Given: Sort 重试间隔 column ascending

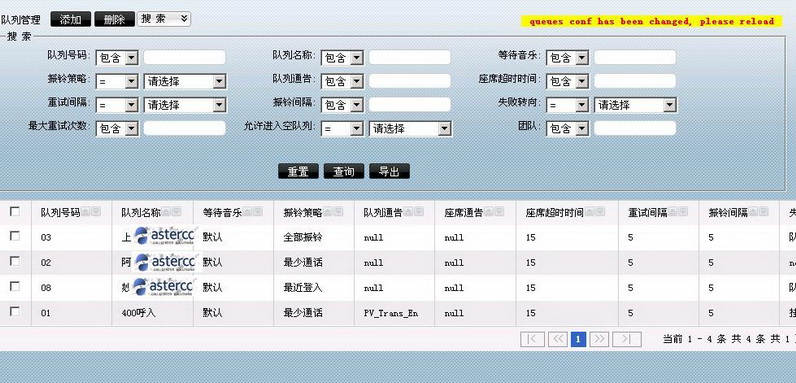Looking at the screenshot, I should click(x=673, y=211).
